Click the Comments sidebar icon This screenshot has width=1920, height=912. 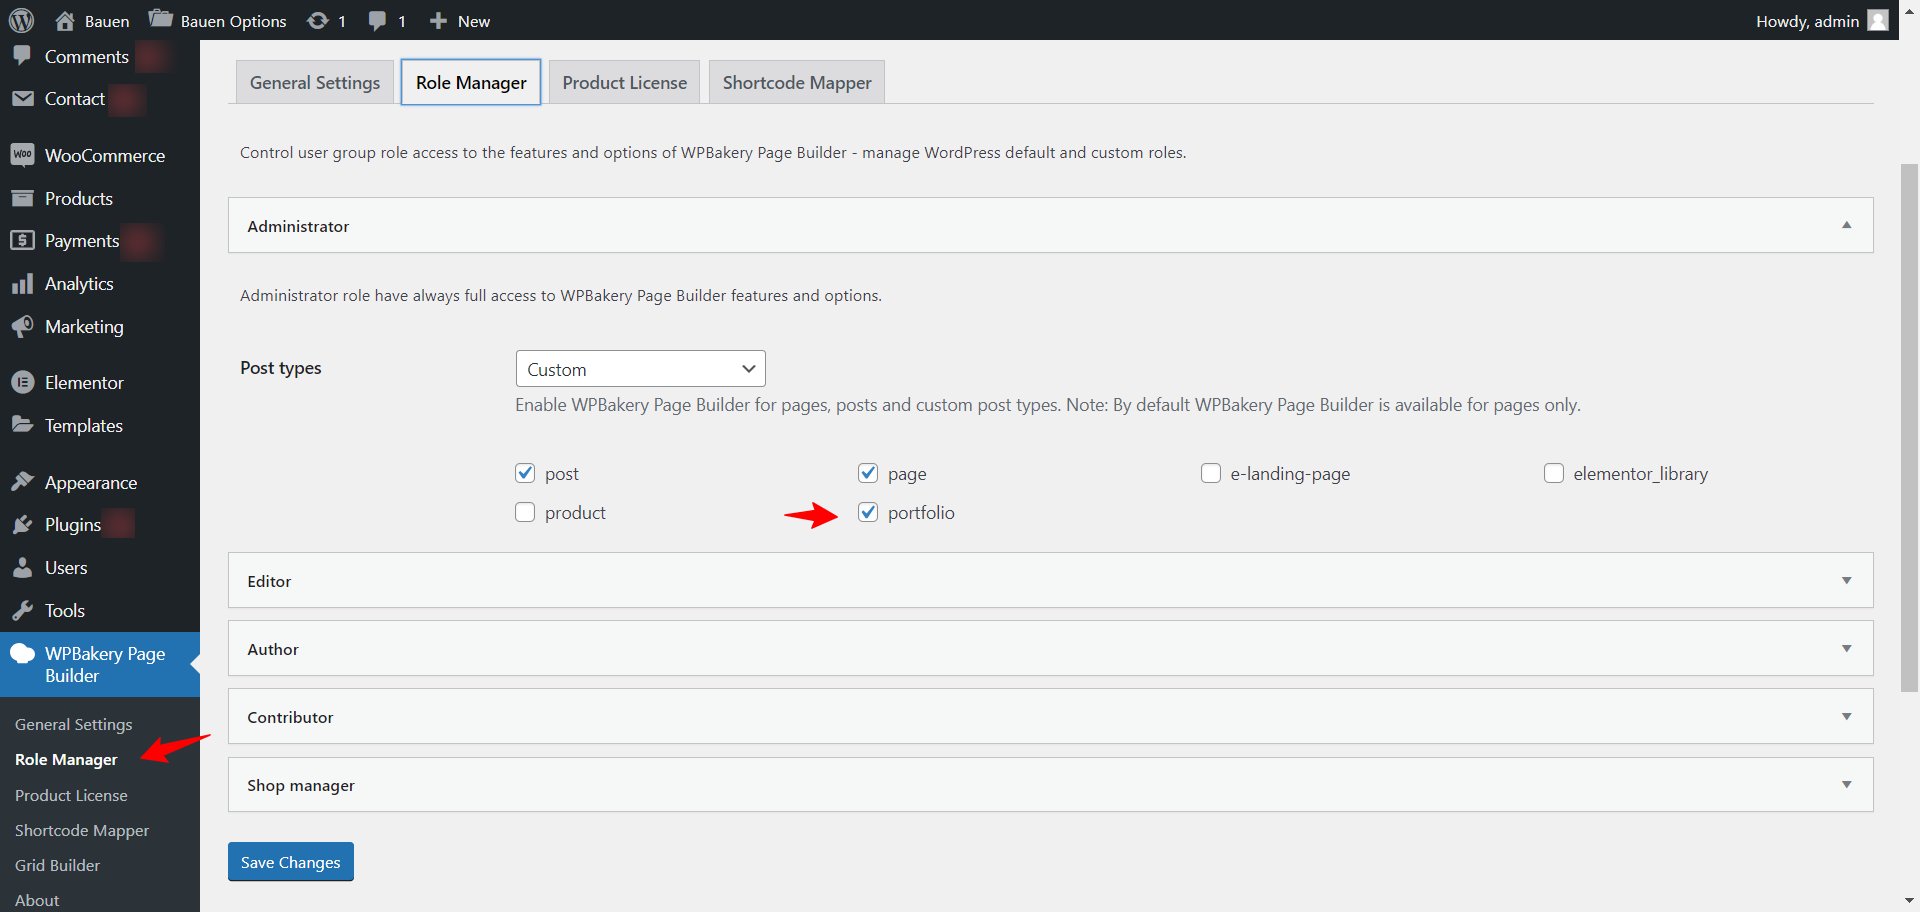pos(22,56)
